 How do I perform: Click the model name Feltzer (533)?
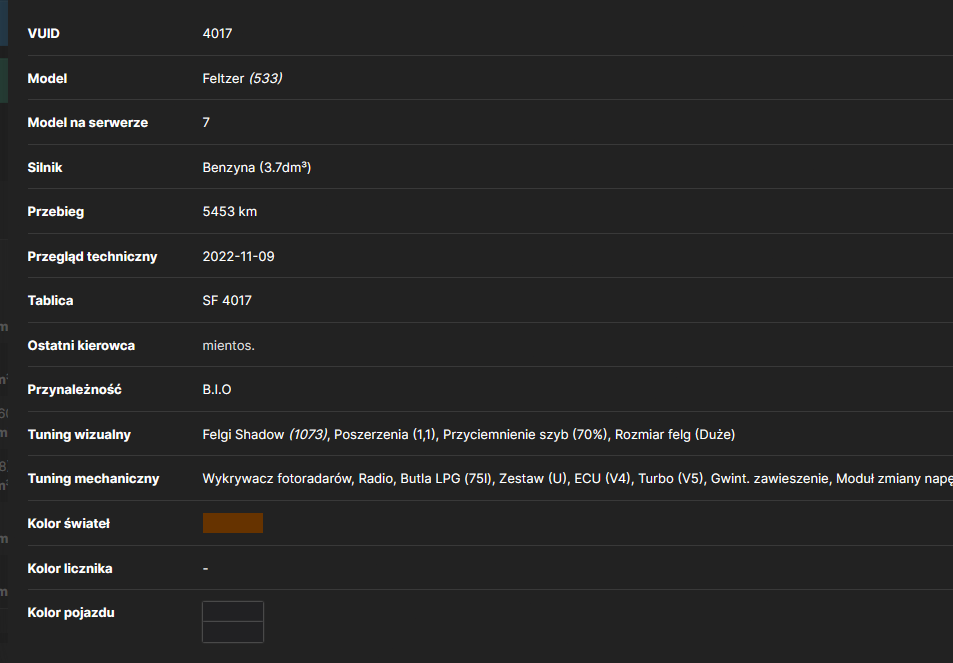tap(242, 78)
